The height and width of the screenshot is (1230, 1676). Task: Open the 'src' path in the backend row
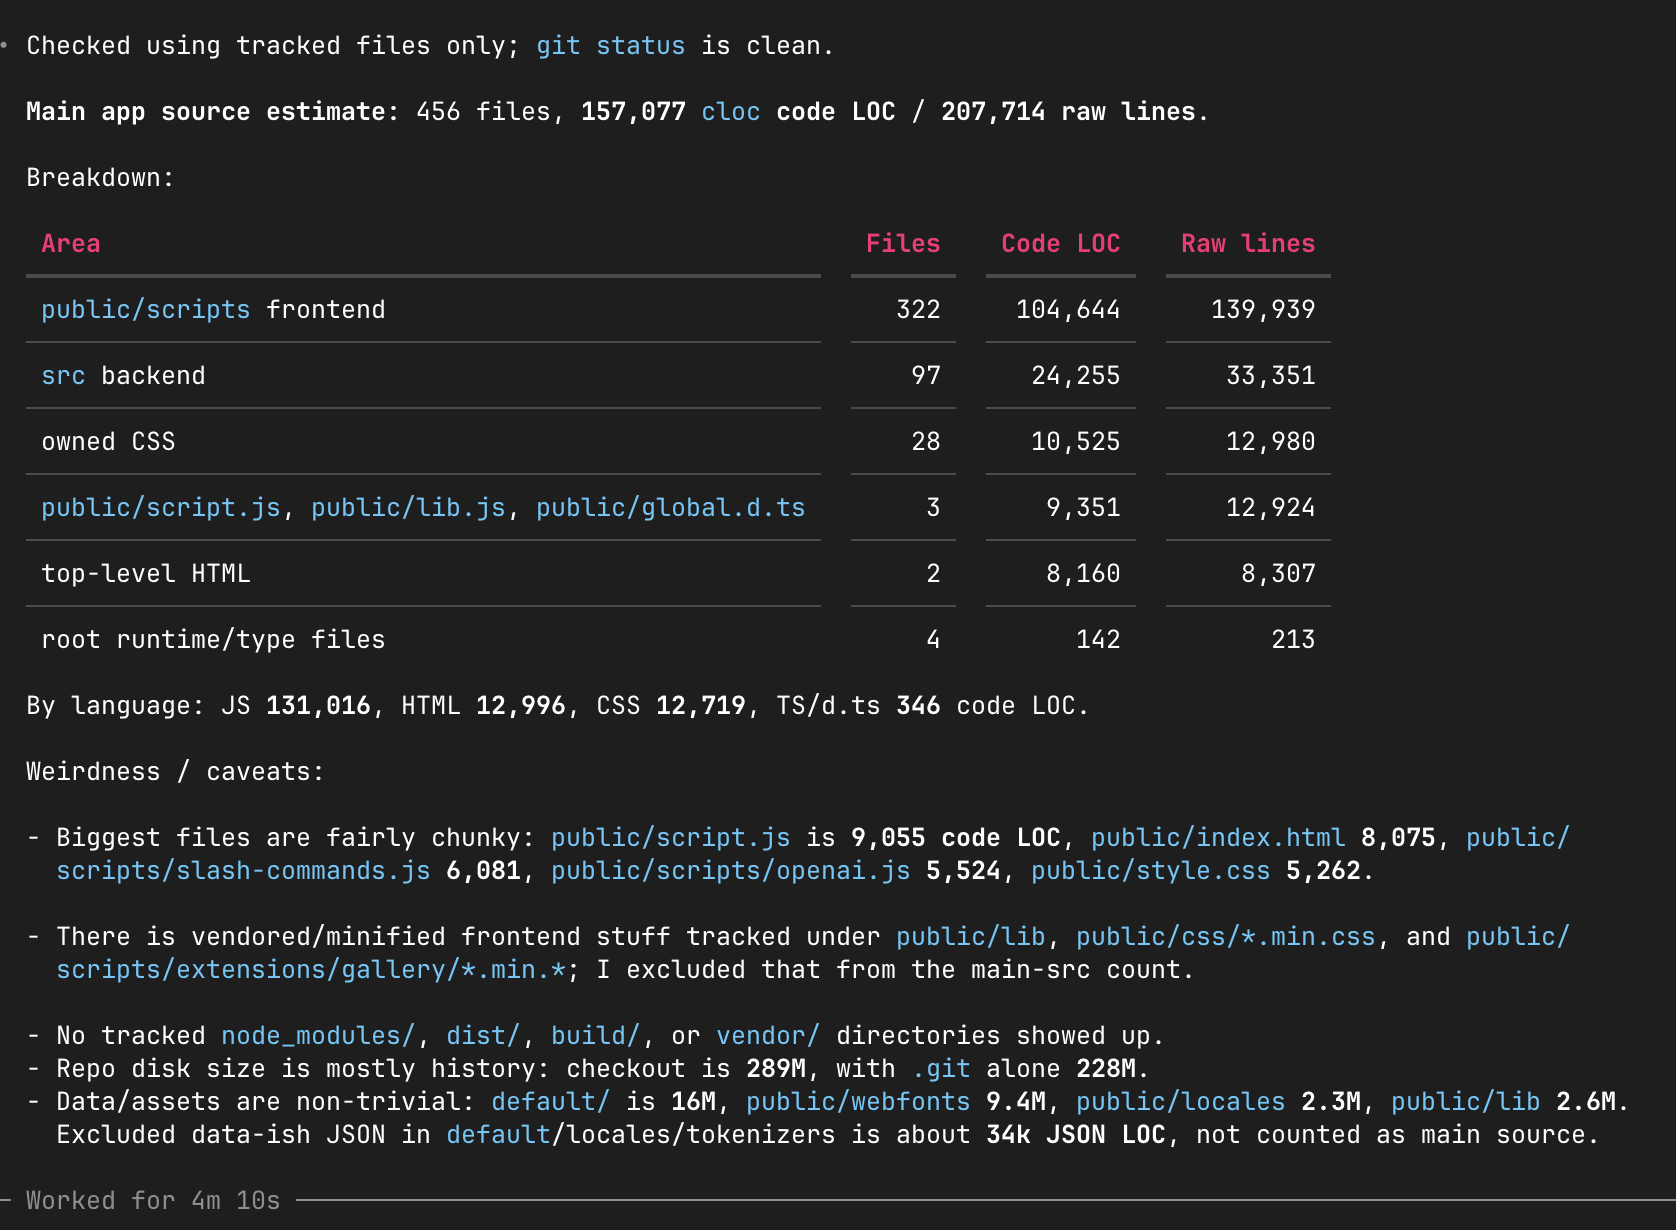point(63,376)
